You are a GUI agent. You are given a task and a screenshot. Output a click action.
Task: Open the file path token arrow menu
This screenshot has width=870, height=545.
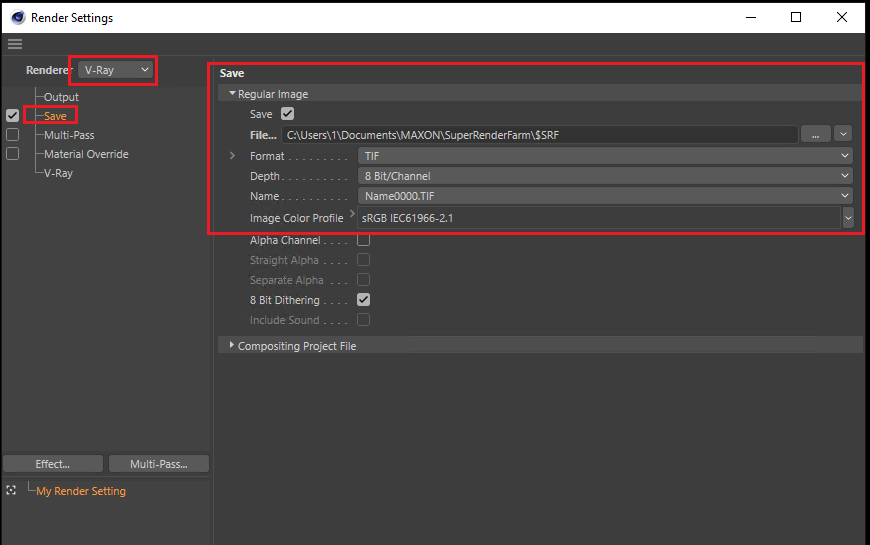click(x=843, y=134)
